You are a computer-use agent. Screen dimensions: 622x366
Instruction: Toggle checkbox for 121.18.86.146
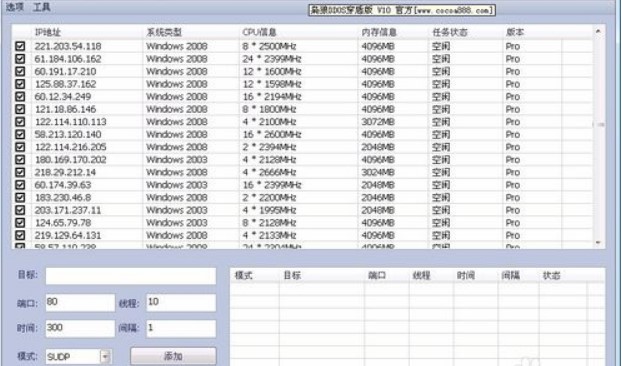(x=20, y=109)
